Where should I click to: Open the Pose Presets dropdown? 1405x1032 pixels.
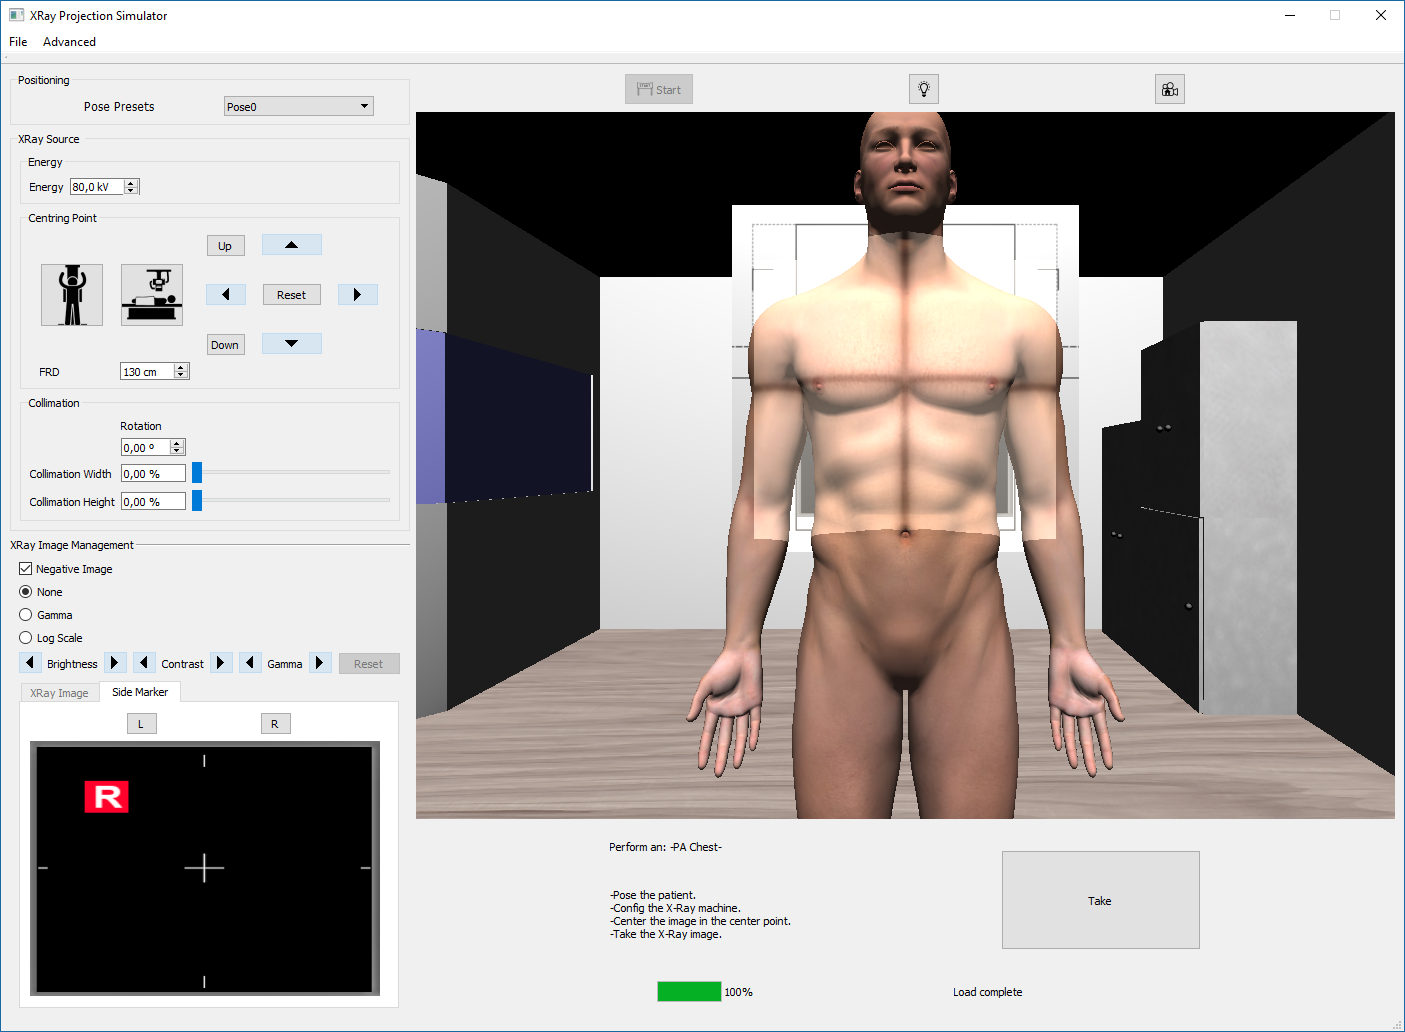click(x=298, y=106)
